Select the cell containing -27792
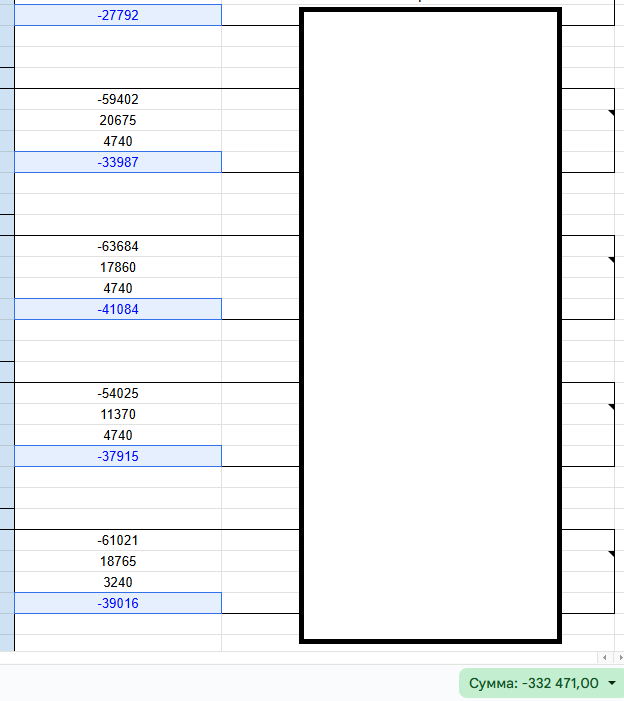 (x=118, y=15)
